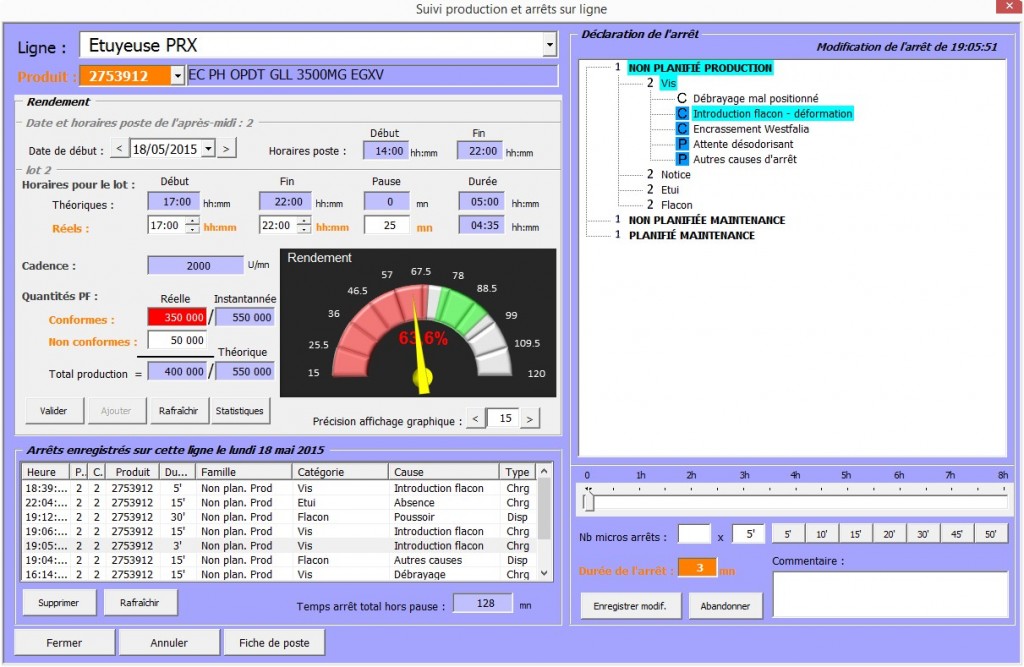Screen dimensions: 1024x667
Task: Click Rafraîchir in the Rendement section
Action: click(178, 411)
